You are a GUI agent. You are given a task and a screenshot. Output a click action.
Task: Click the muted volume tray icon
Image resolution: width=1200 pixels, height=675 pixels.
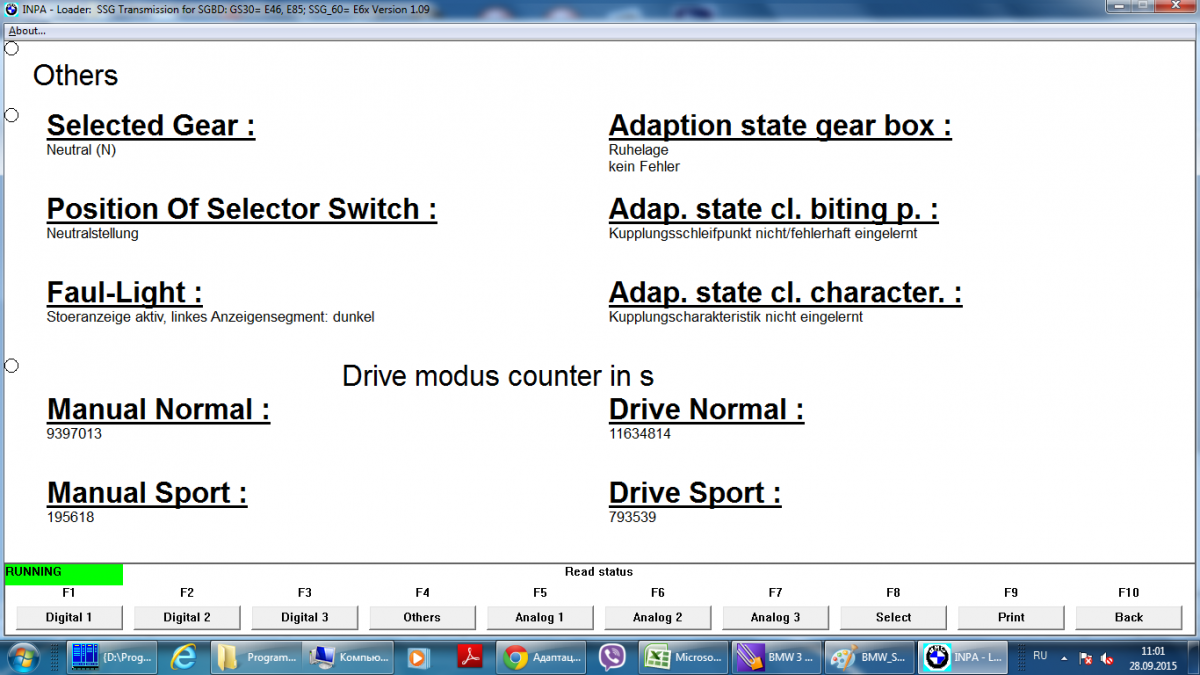[1107, 658]
